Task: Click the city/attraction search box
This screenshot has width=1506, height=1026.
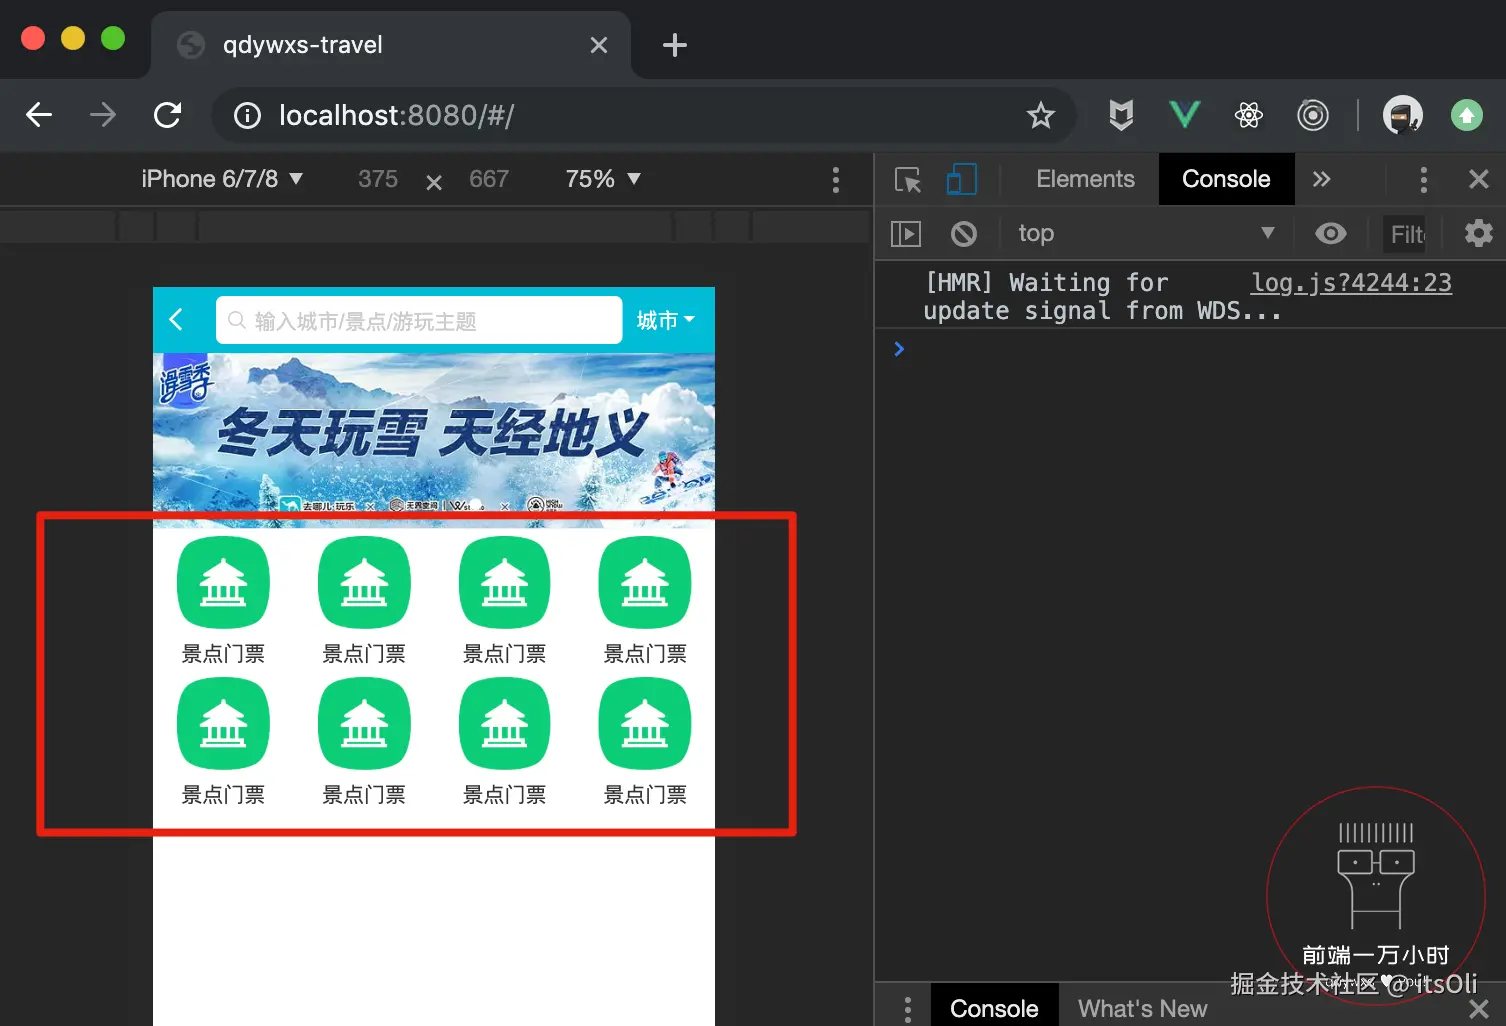Action: tap(419, 320)
